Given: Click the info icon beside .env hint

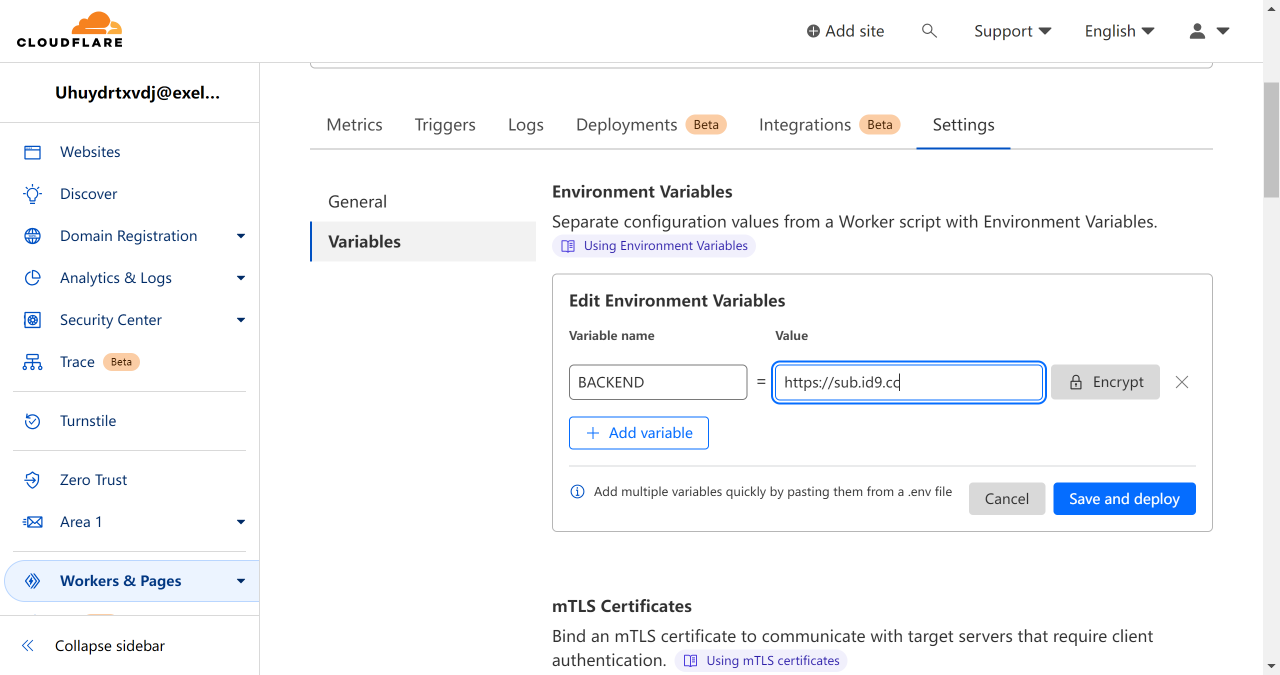Looking at the screenshot, I should pos(577,492).
